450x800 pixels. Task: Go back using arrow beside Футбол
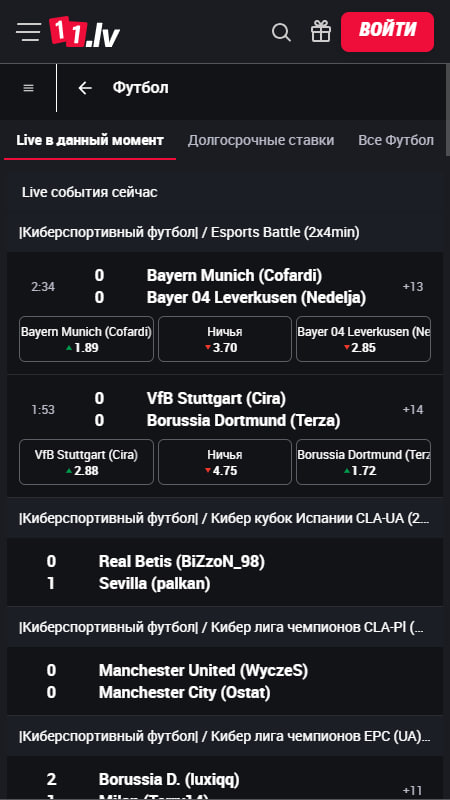85,88
